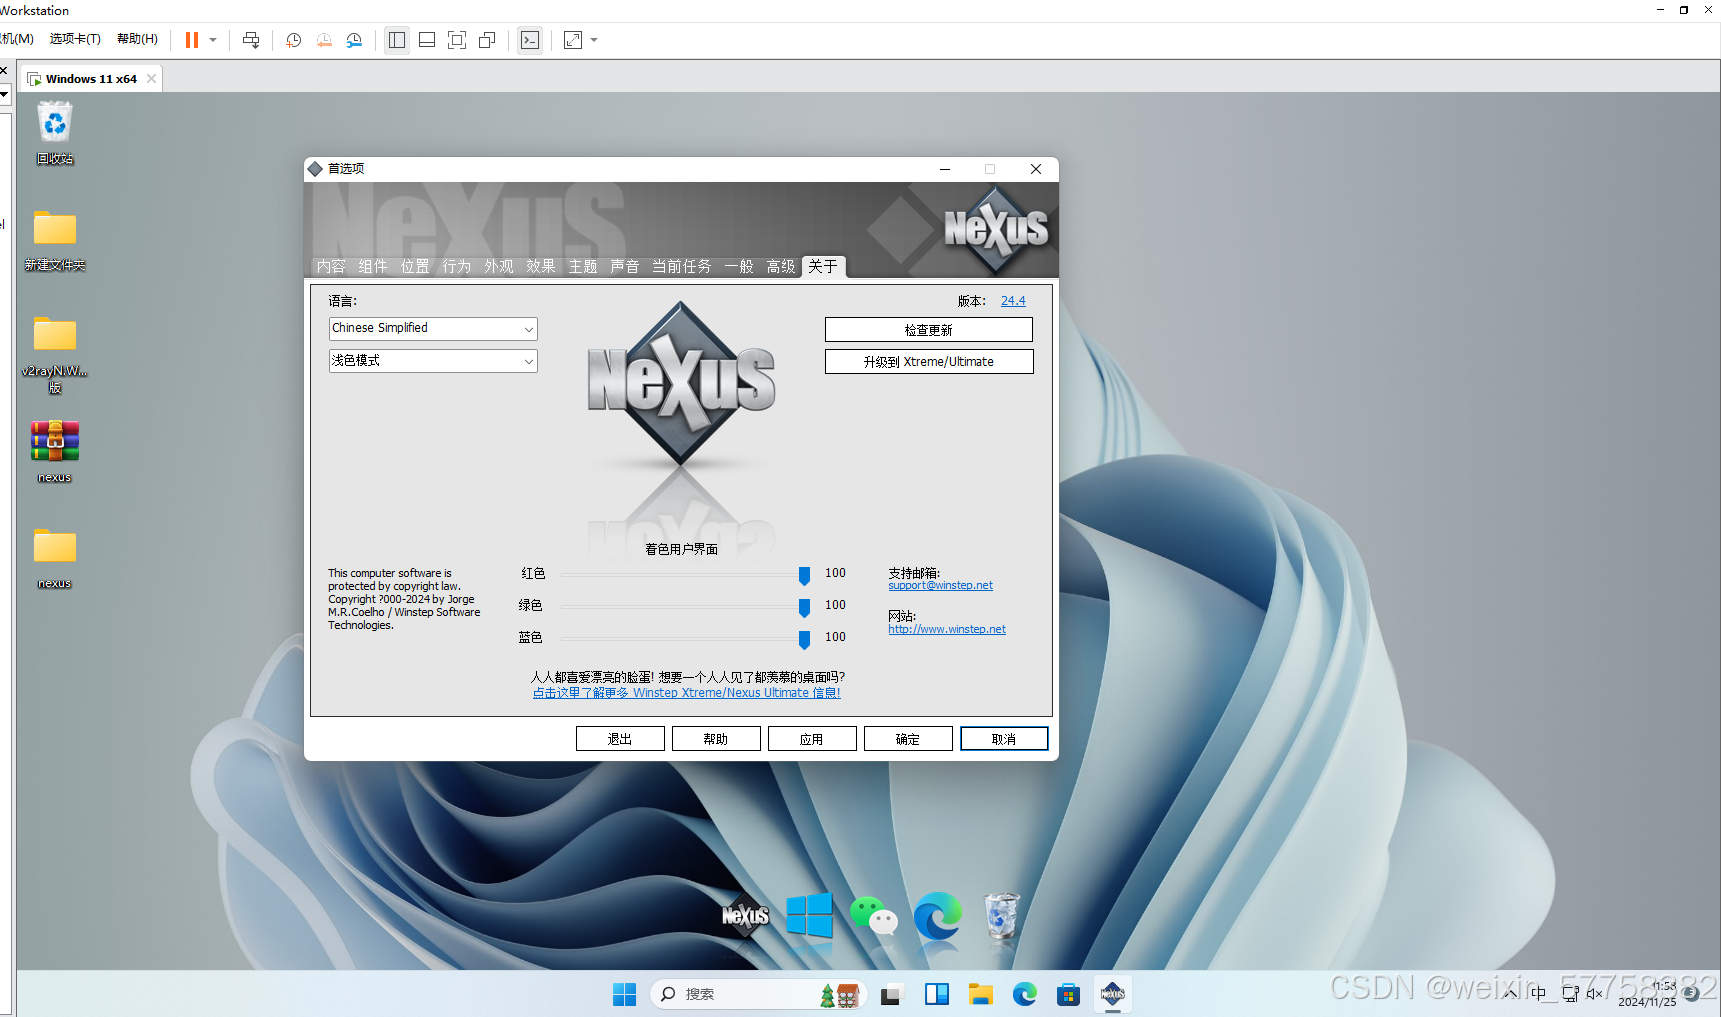This screenshot has width=1721, height=1017.
Task: Click the version 24.4 link
Action: tap(1013, 301)
